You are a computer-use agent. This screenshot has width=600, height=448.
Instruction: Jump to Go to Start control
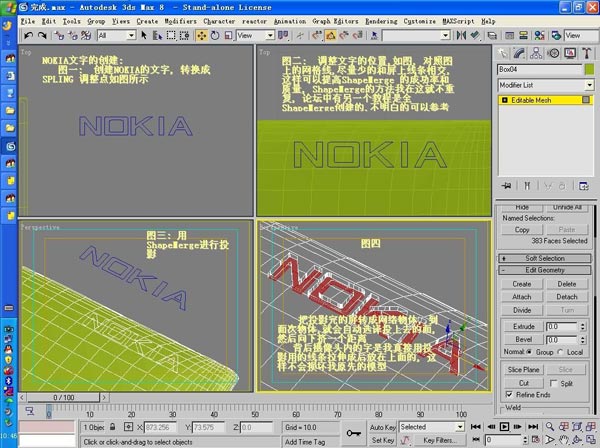coord(476,427)
